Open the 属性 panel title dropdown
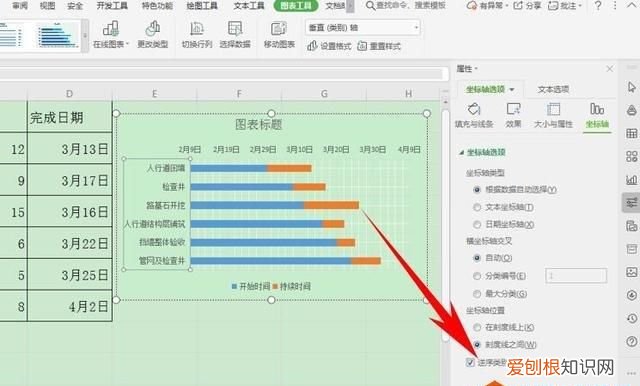Image resolution: width=640 pixels, height=386 pixels. 476,69
